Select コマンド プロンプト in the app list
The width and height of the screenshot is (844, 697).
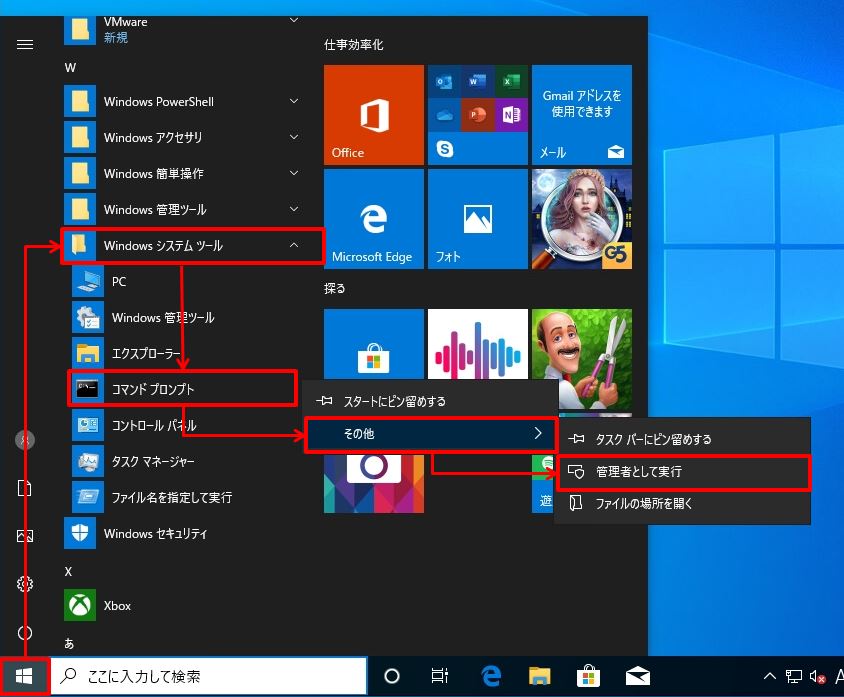pyautogui.click(x=183, y=388)
